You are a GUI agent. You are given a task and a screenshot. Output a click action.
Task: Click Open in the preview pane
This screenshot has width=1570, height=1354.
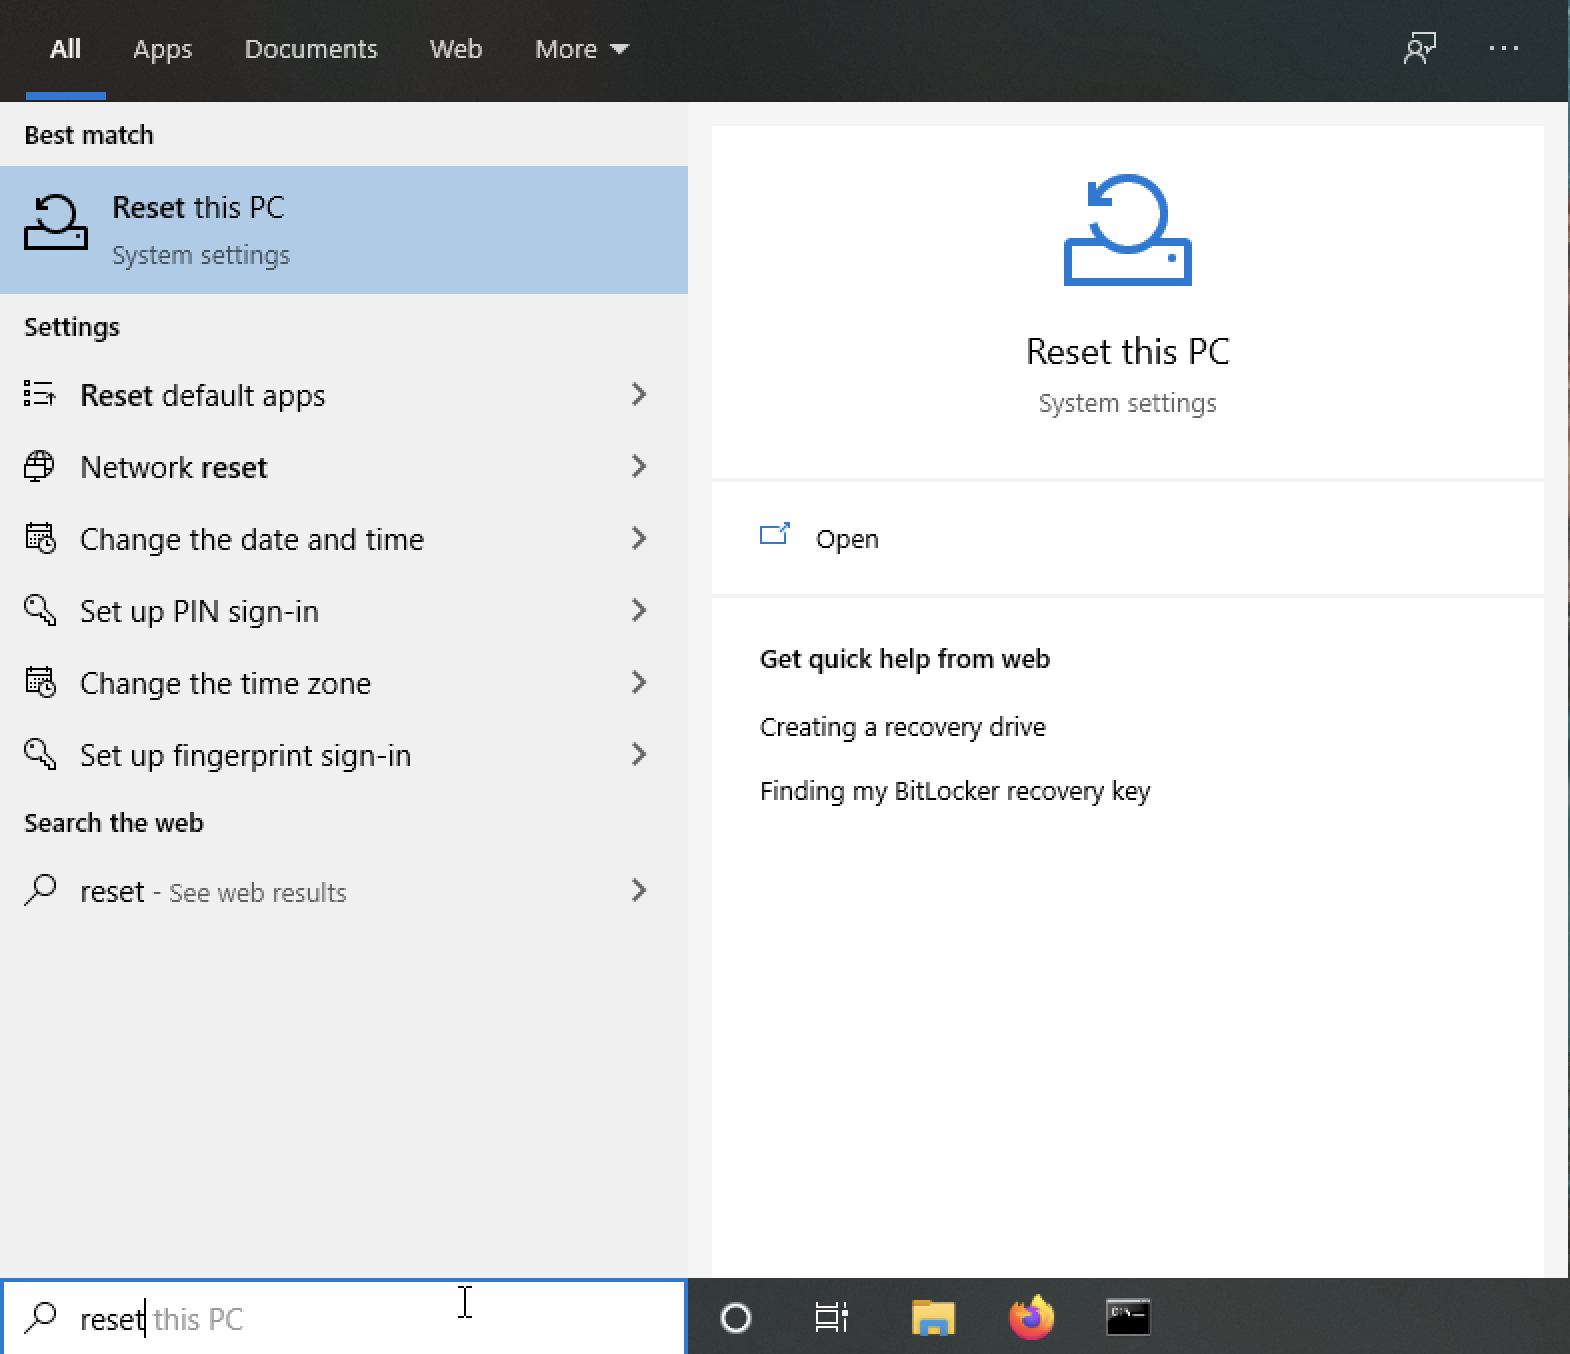(847, 539)
